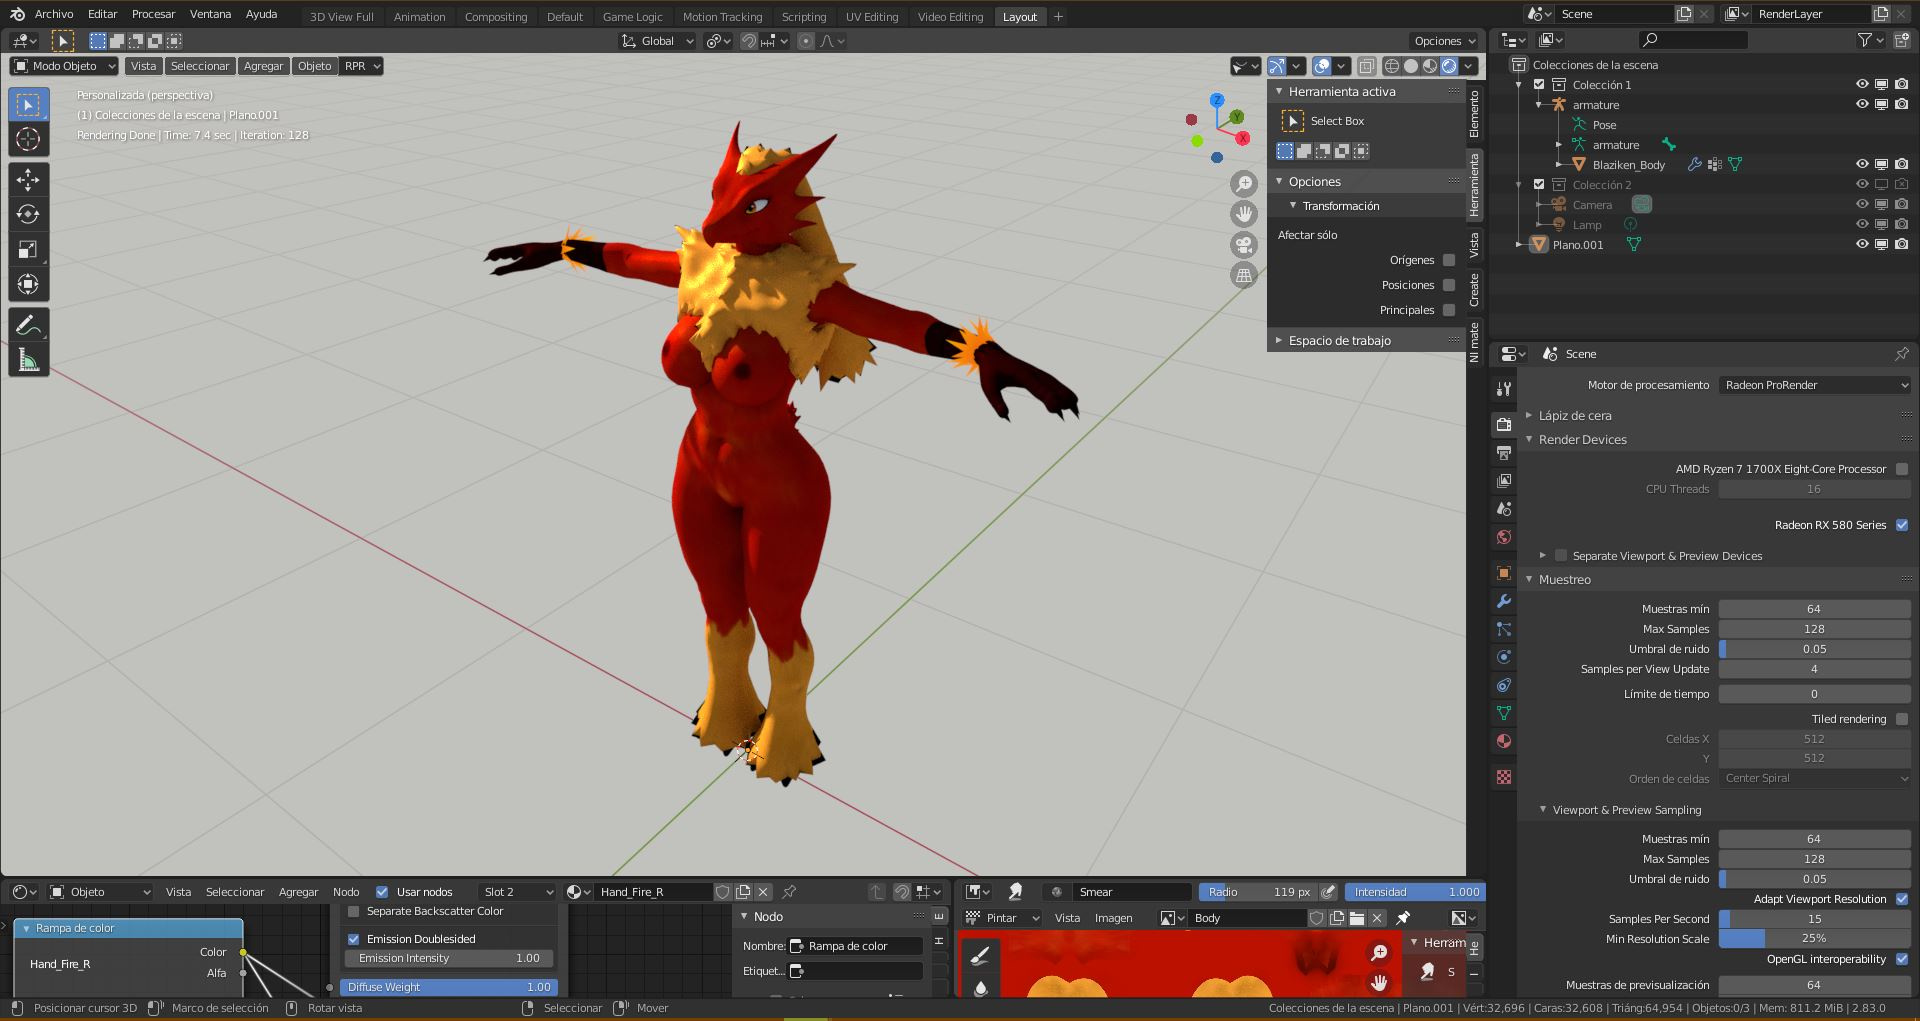Switch to material preview shading
This screenshot has width=1920, height=1021.
(x=1430, y=66)
